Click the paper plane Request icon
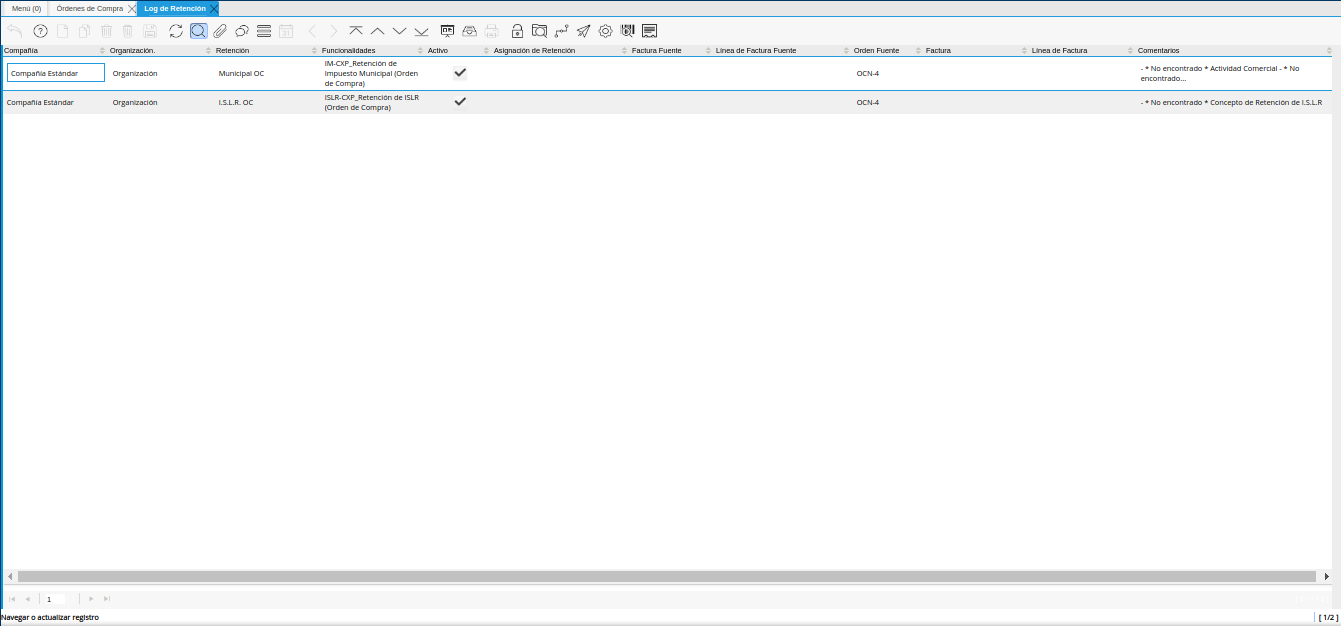Screen dimensions: 1341x626 click(x=583, y=31)
